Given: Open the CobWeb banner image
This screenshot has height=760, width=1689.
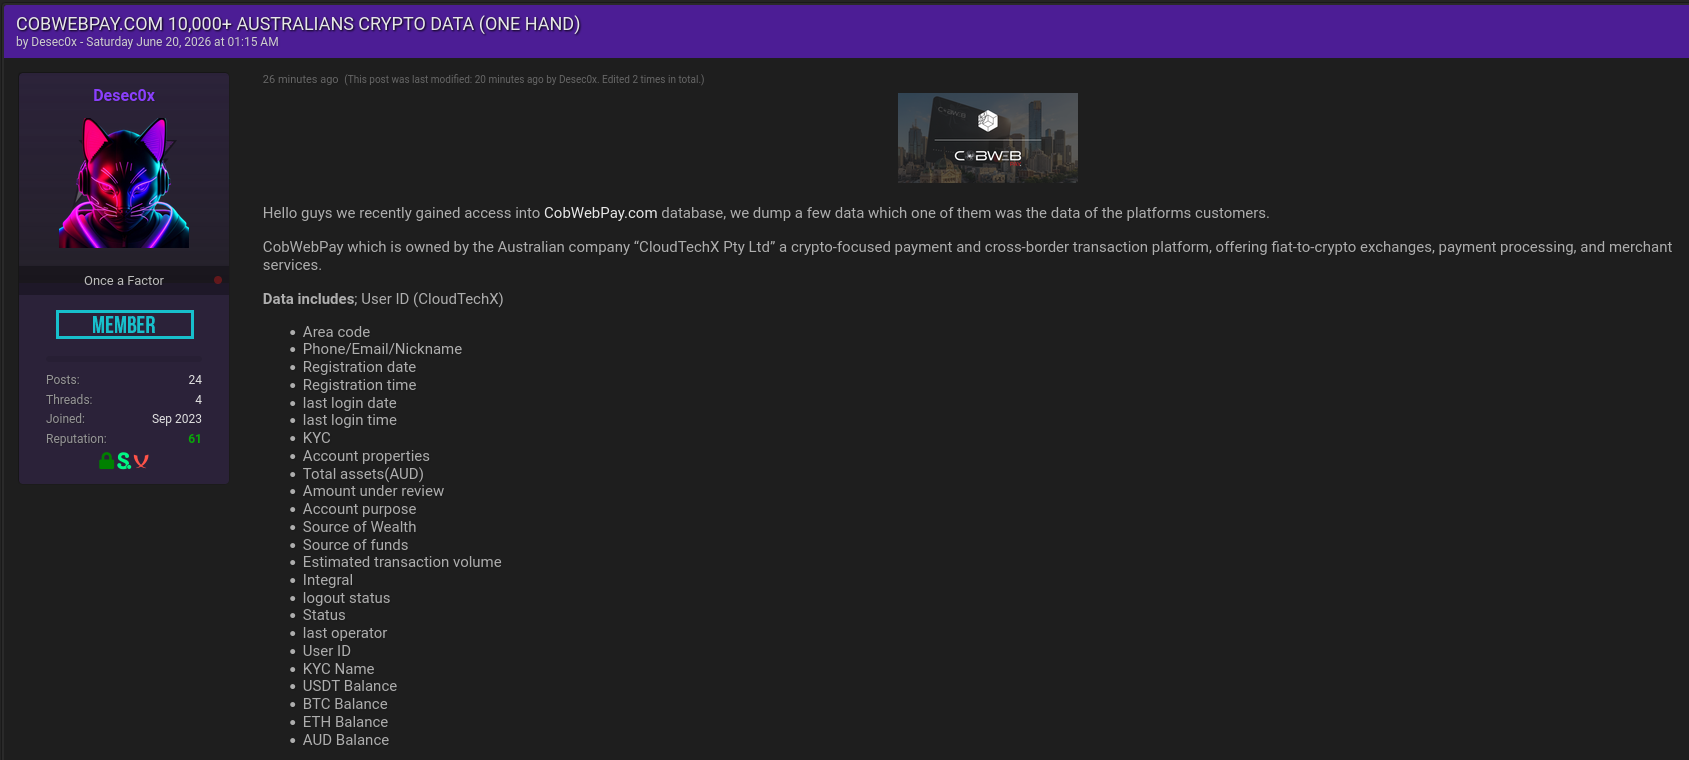Looking at the screenshot, I should pyautogui.click(x=988, y=138).
